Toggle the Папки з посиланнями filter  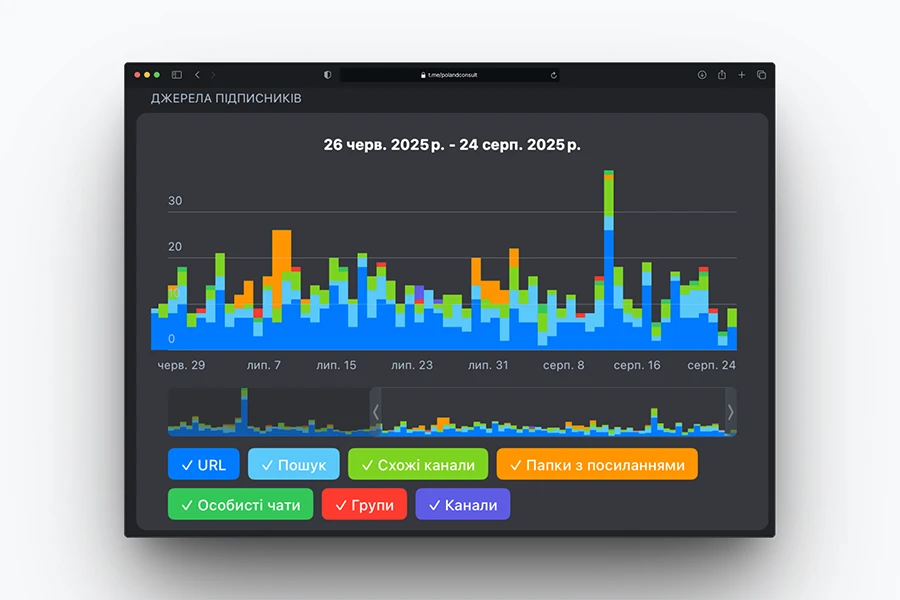click(597, 465)
